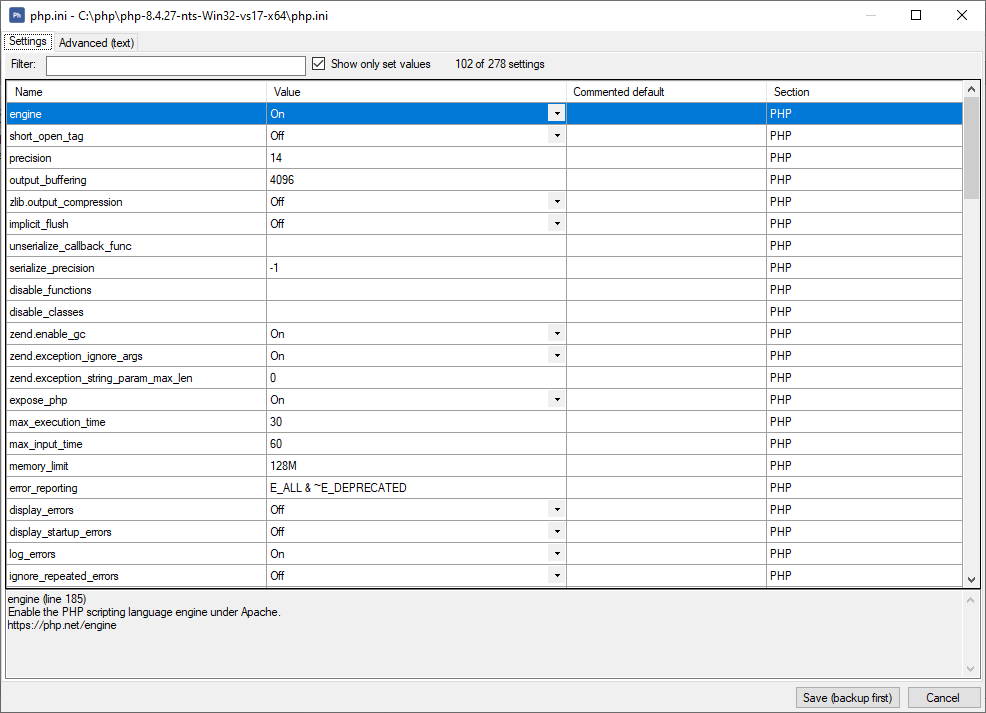Click Save (backup first) button
Image resolution: width=986 pixels, height=713 pixels.
[848, 697]
